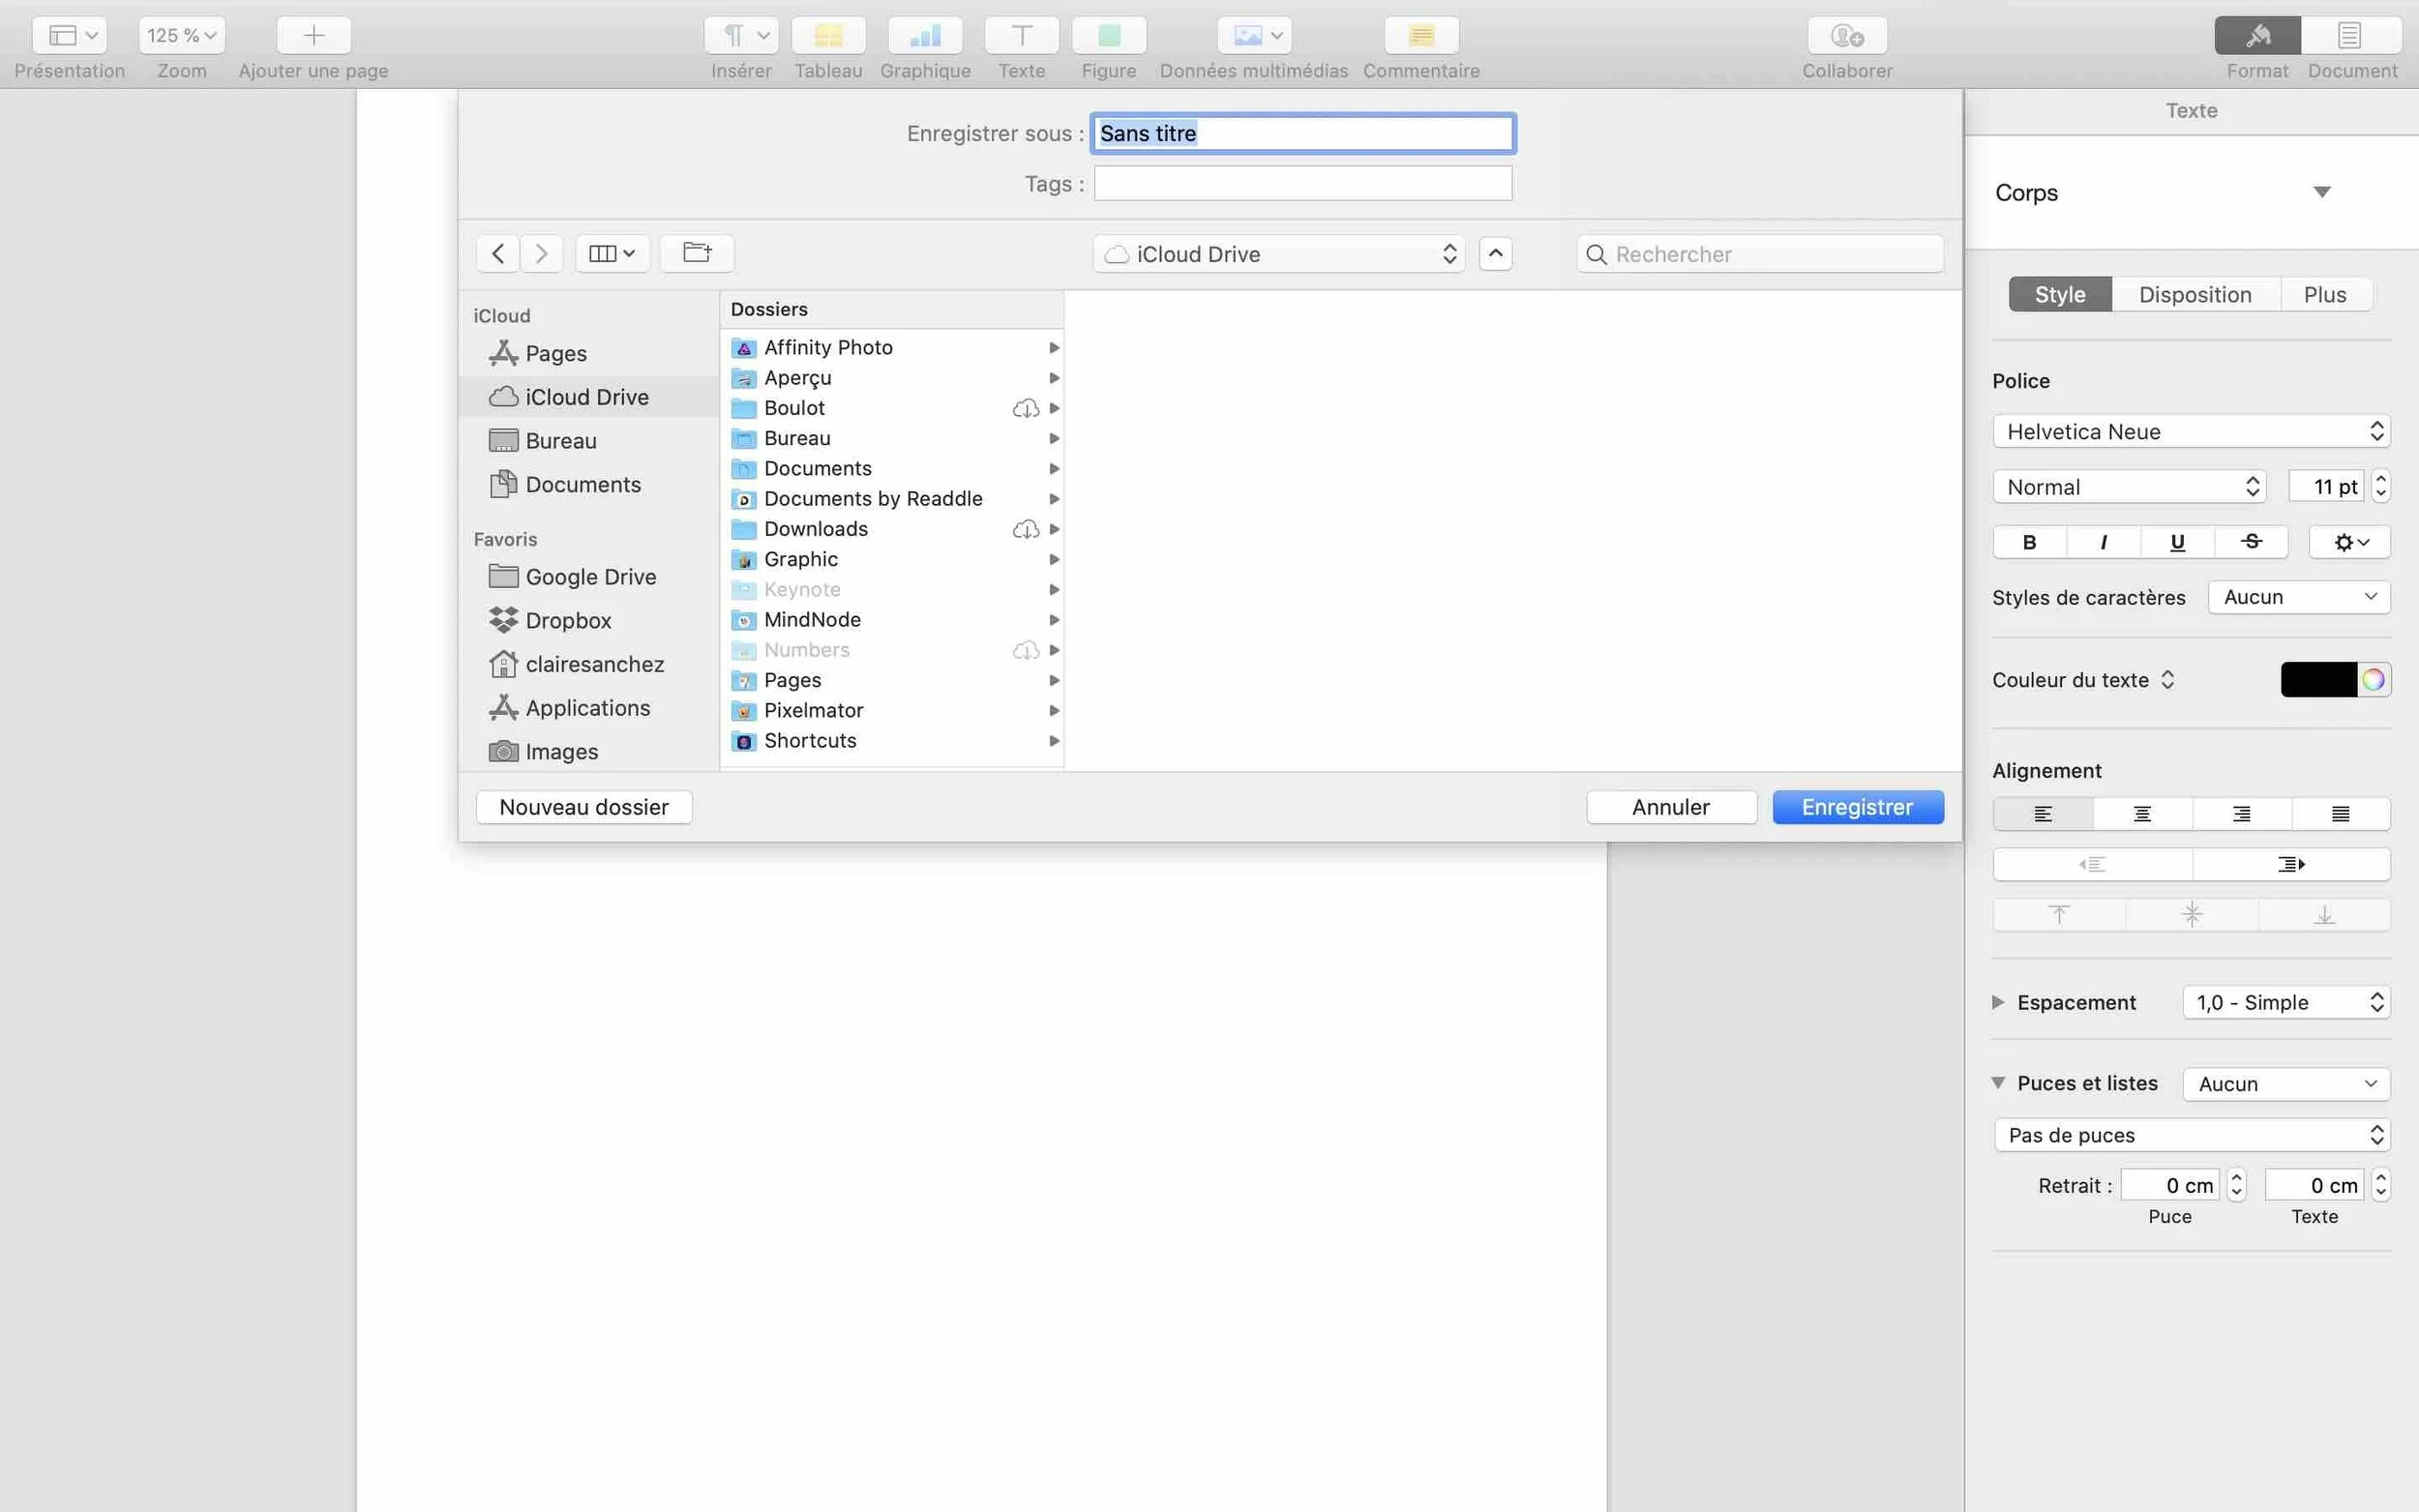Click the Enregistrer button

1857,807
